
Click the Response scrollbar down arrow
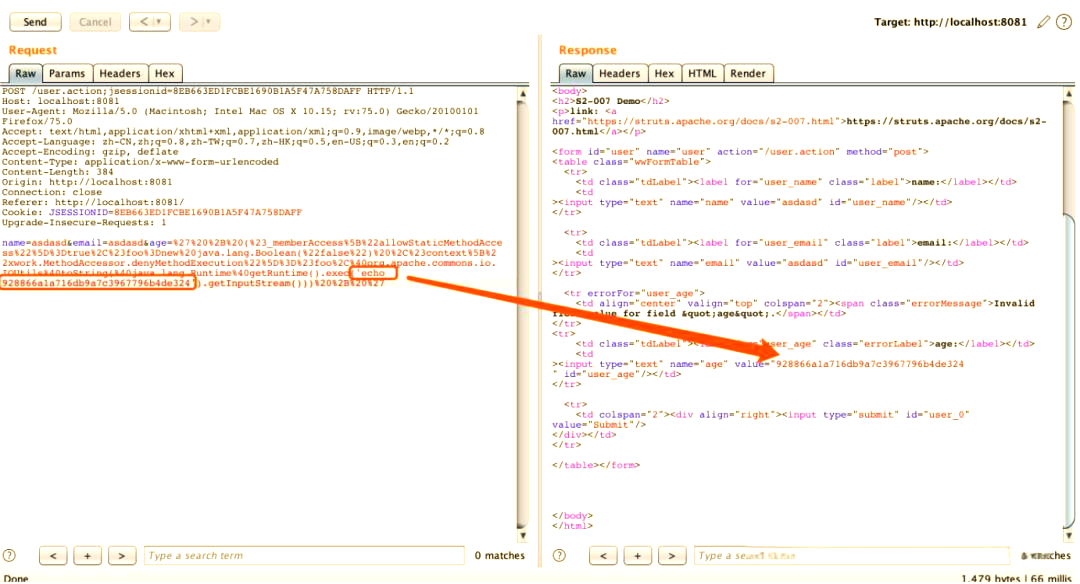tap(1069, 535)
